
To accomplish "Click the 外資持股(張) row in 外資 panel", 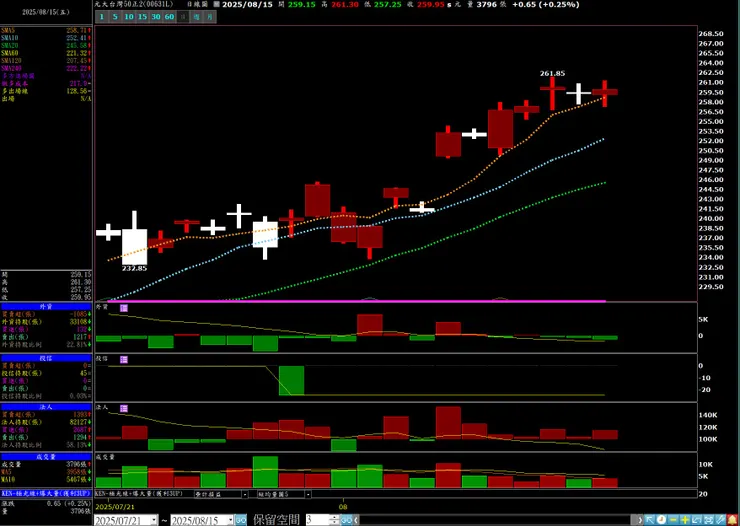I will pyautogui.click(x=46, y=322).
